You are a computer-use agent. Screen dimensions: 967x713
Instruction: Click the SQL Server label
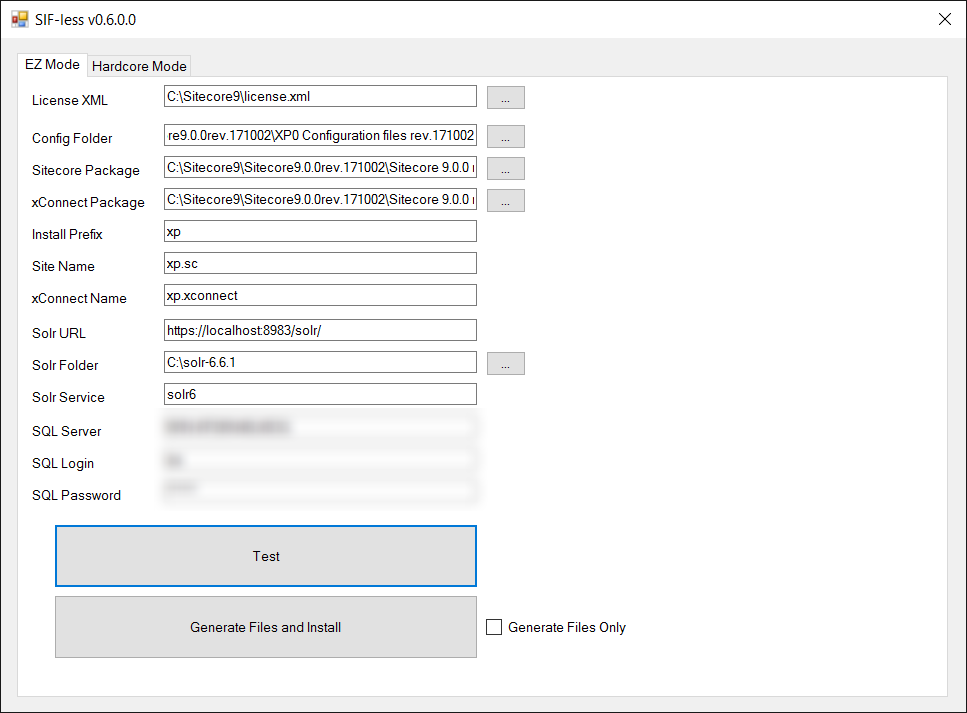coord(67,431)
